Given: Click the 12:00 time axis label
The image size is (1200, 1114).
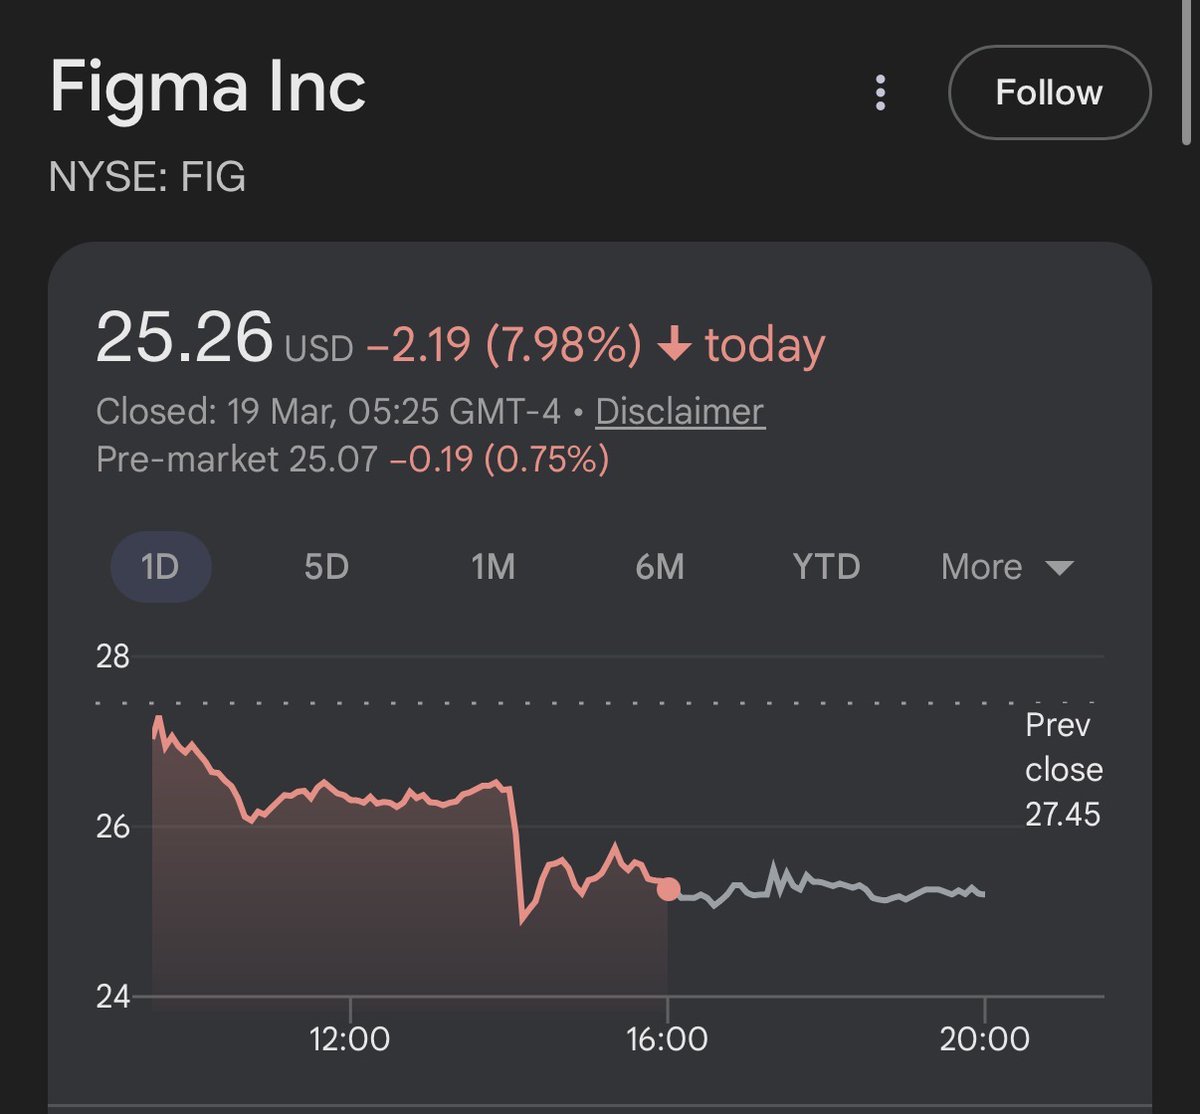Looking at the screenshot, I should click(350, 1038).
